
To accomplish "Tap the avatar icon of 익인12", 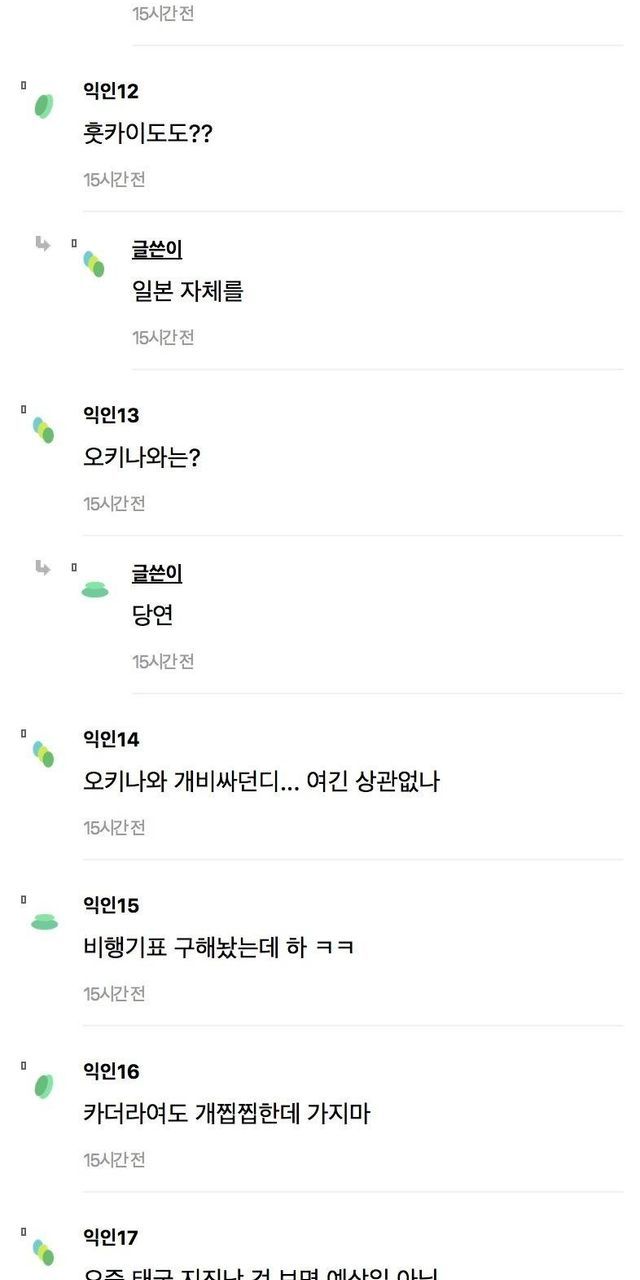I will [x=43, y=105].
